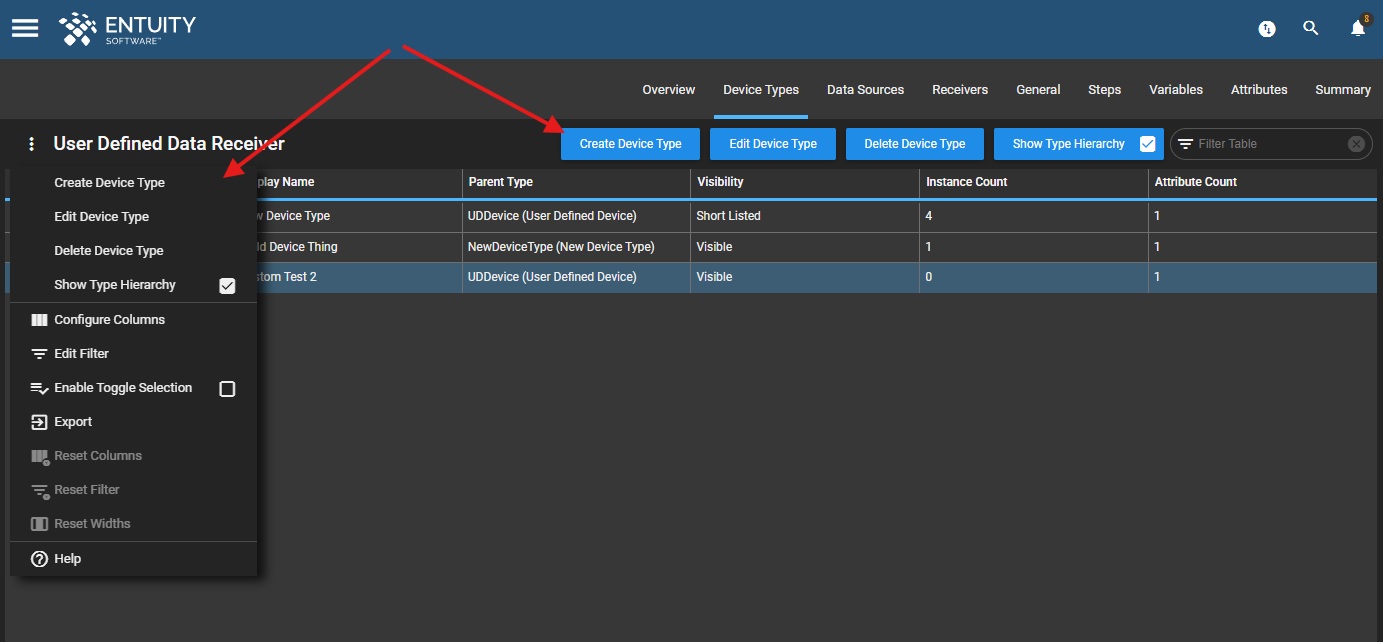This screenshot has height=642, width=1383.
Task: Click the Reset Filter icon
Action: pyautogui.click(x=39, y=491)
